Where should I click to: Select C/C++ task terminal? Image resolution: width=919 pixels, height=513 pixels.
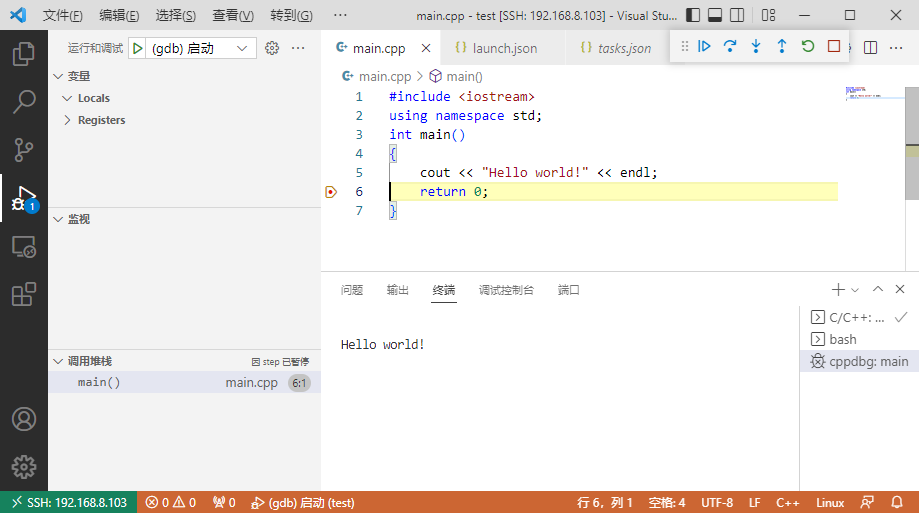click(x=859, y=317)
